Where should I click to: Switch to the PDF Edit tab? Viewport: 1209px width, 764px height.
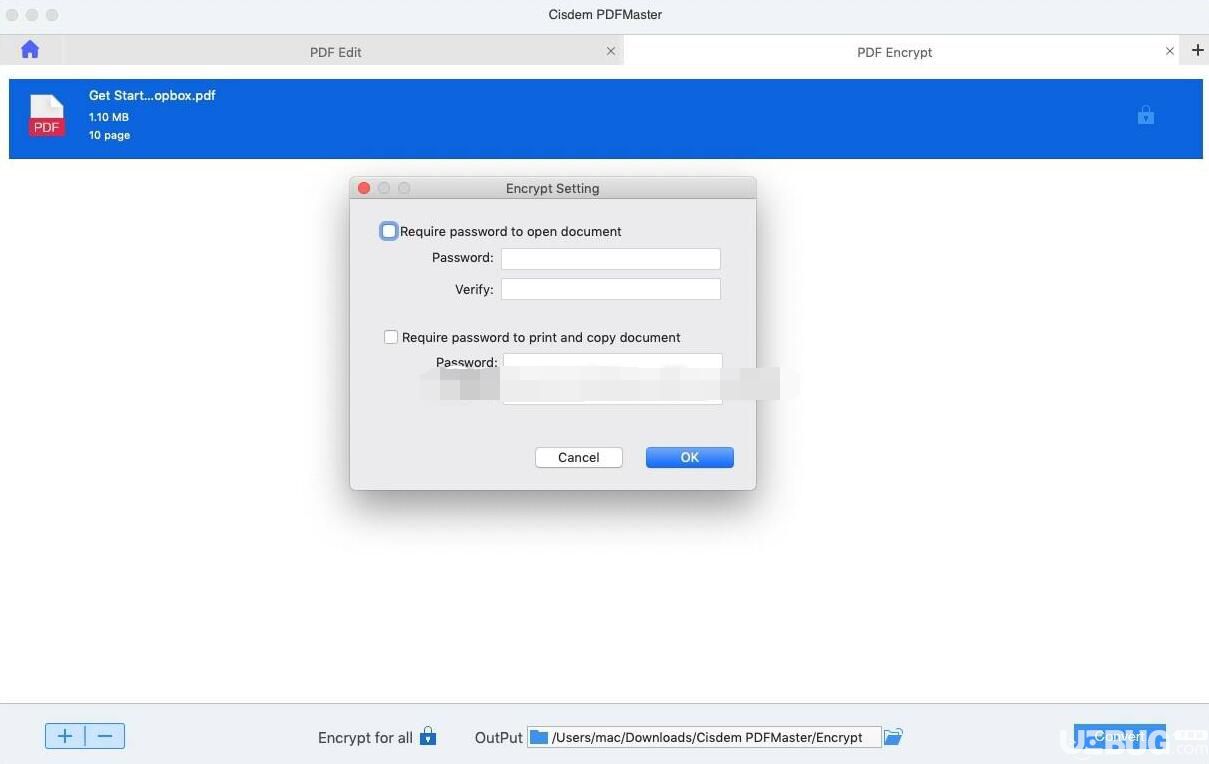336,52
